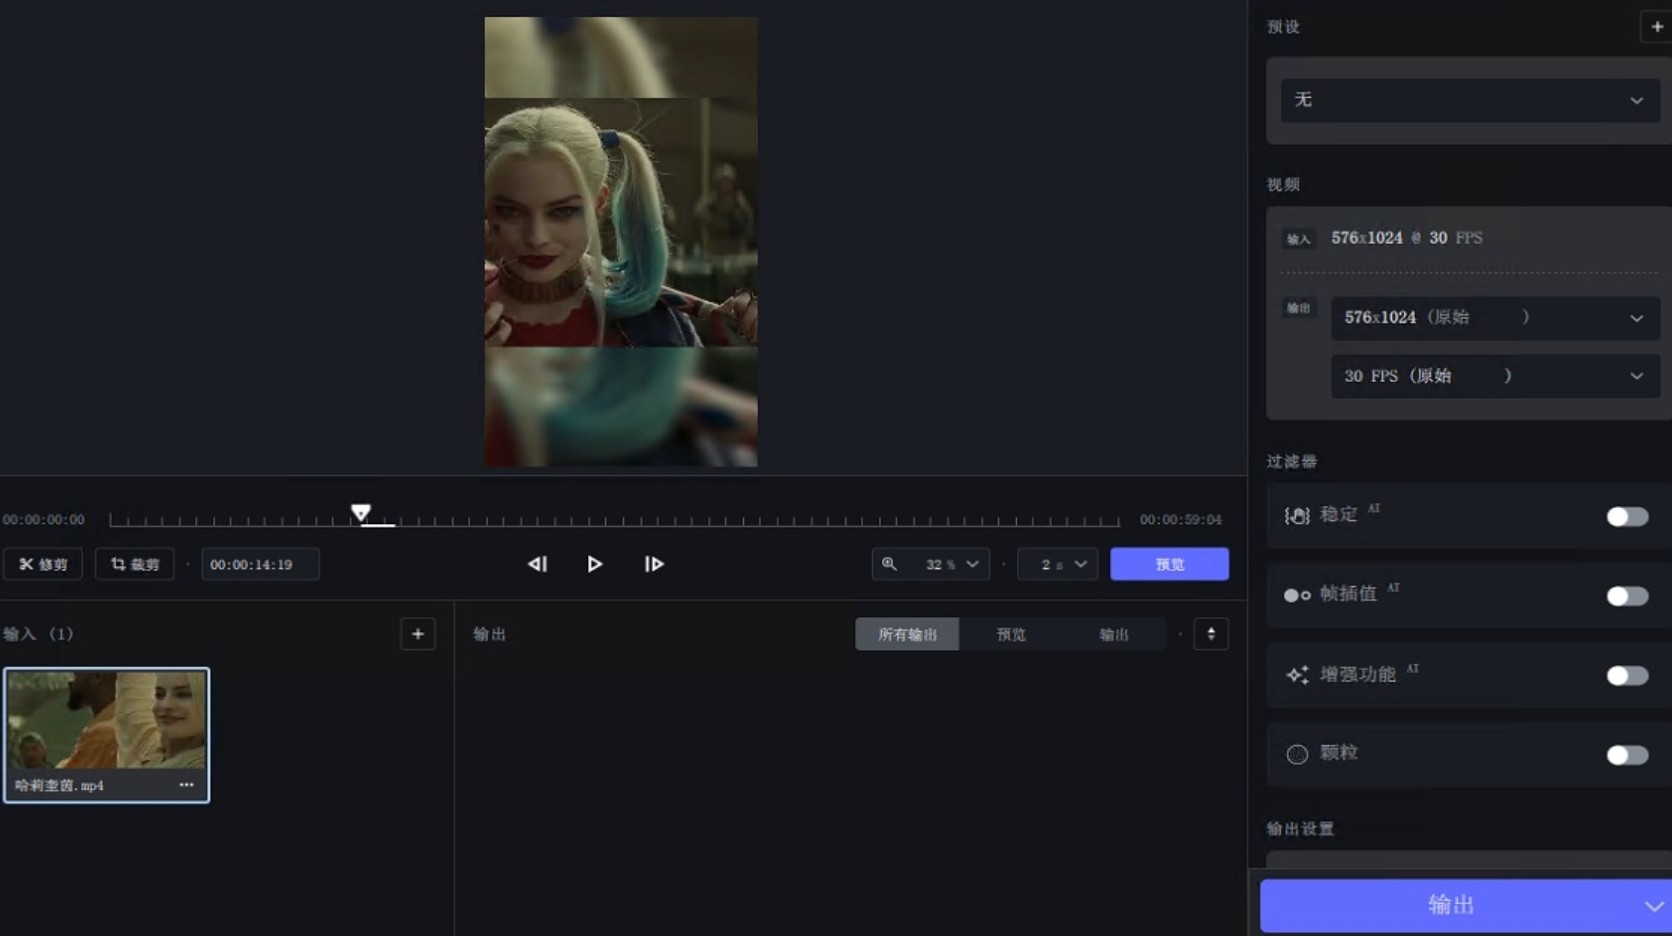Open the 576x1024 output resolution dropdown
The height and width of the screenshot is (936, 1672).
[x=1495, y=318]
